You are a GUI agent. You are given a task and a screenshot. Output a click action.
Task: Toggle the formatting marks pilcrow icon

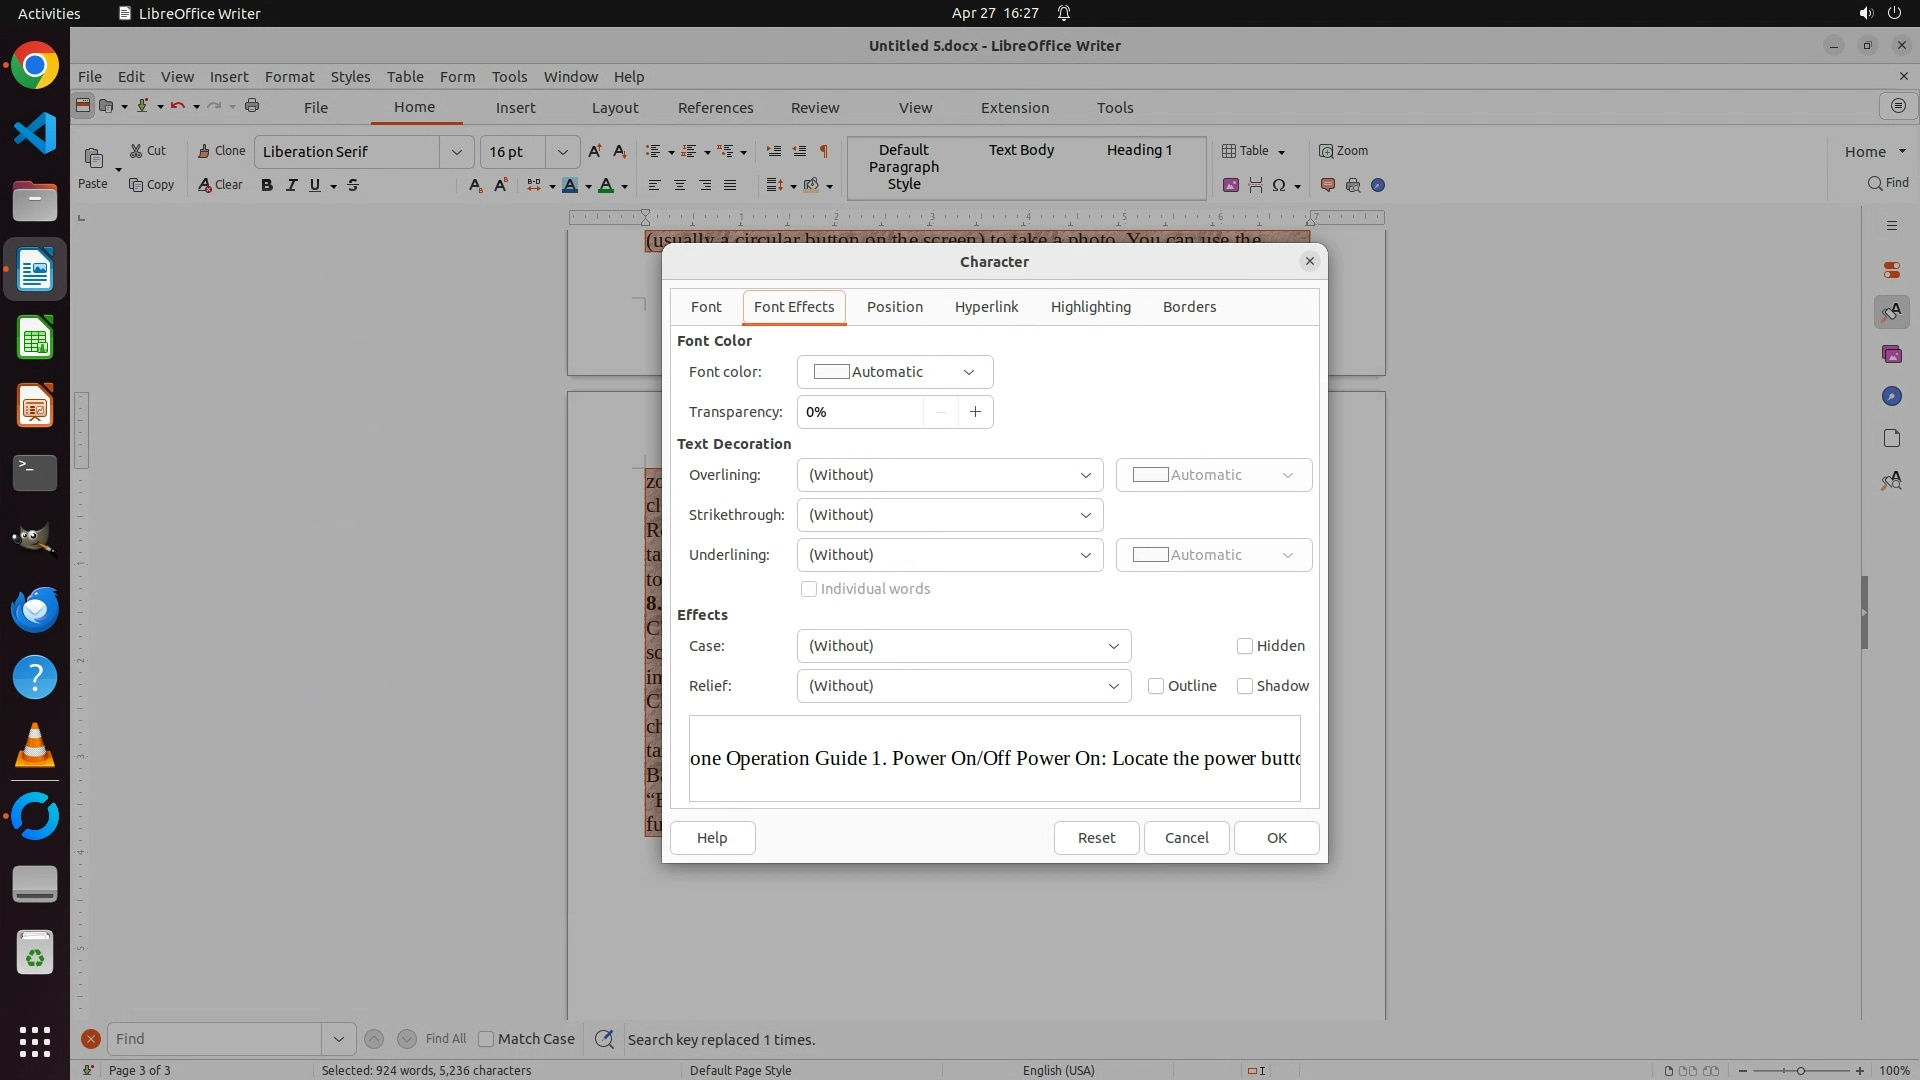click(x=824, y=151)
